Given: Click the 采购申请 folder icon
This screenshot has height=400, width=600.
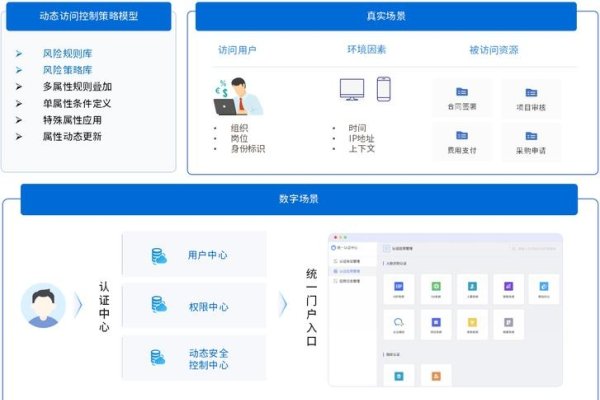Looking at the screenshot, I should (x=531, y=136).
